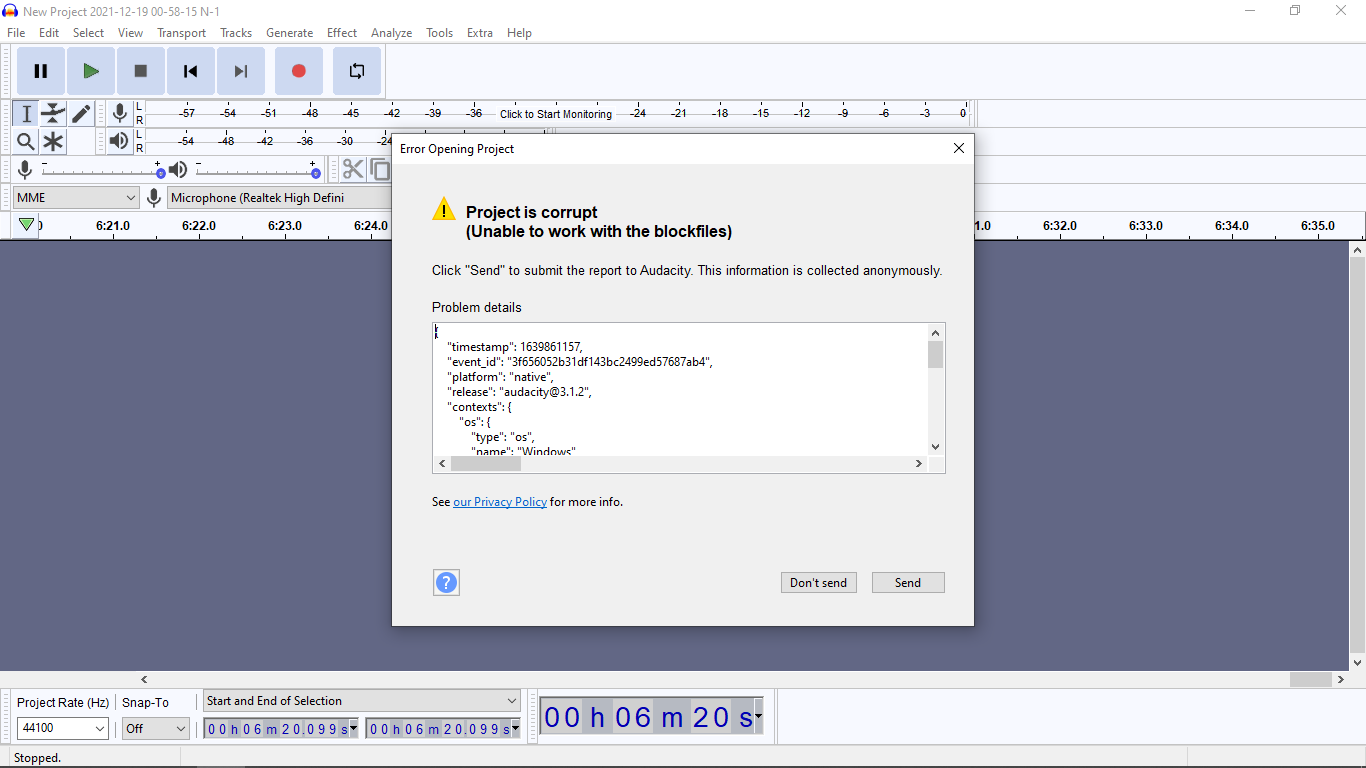
Task: Open the Snap-To dropdown
Action: pyautogui.click(x=155, y=728)
